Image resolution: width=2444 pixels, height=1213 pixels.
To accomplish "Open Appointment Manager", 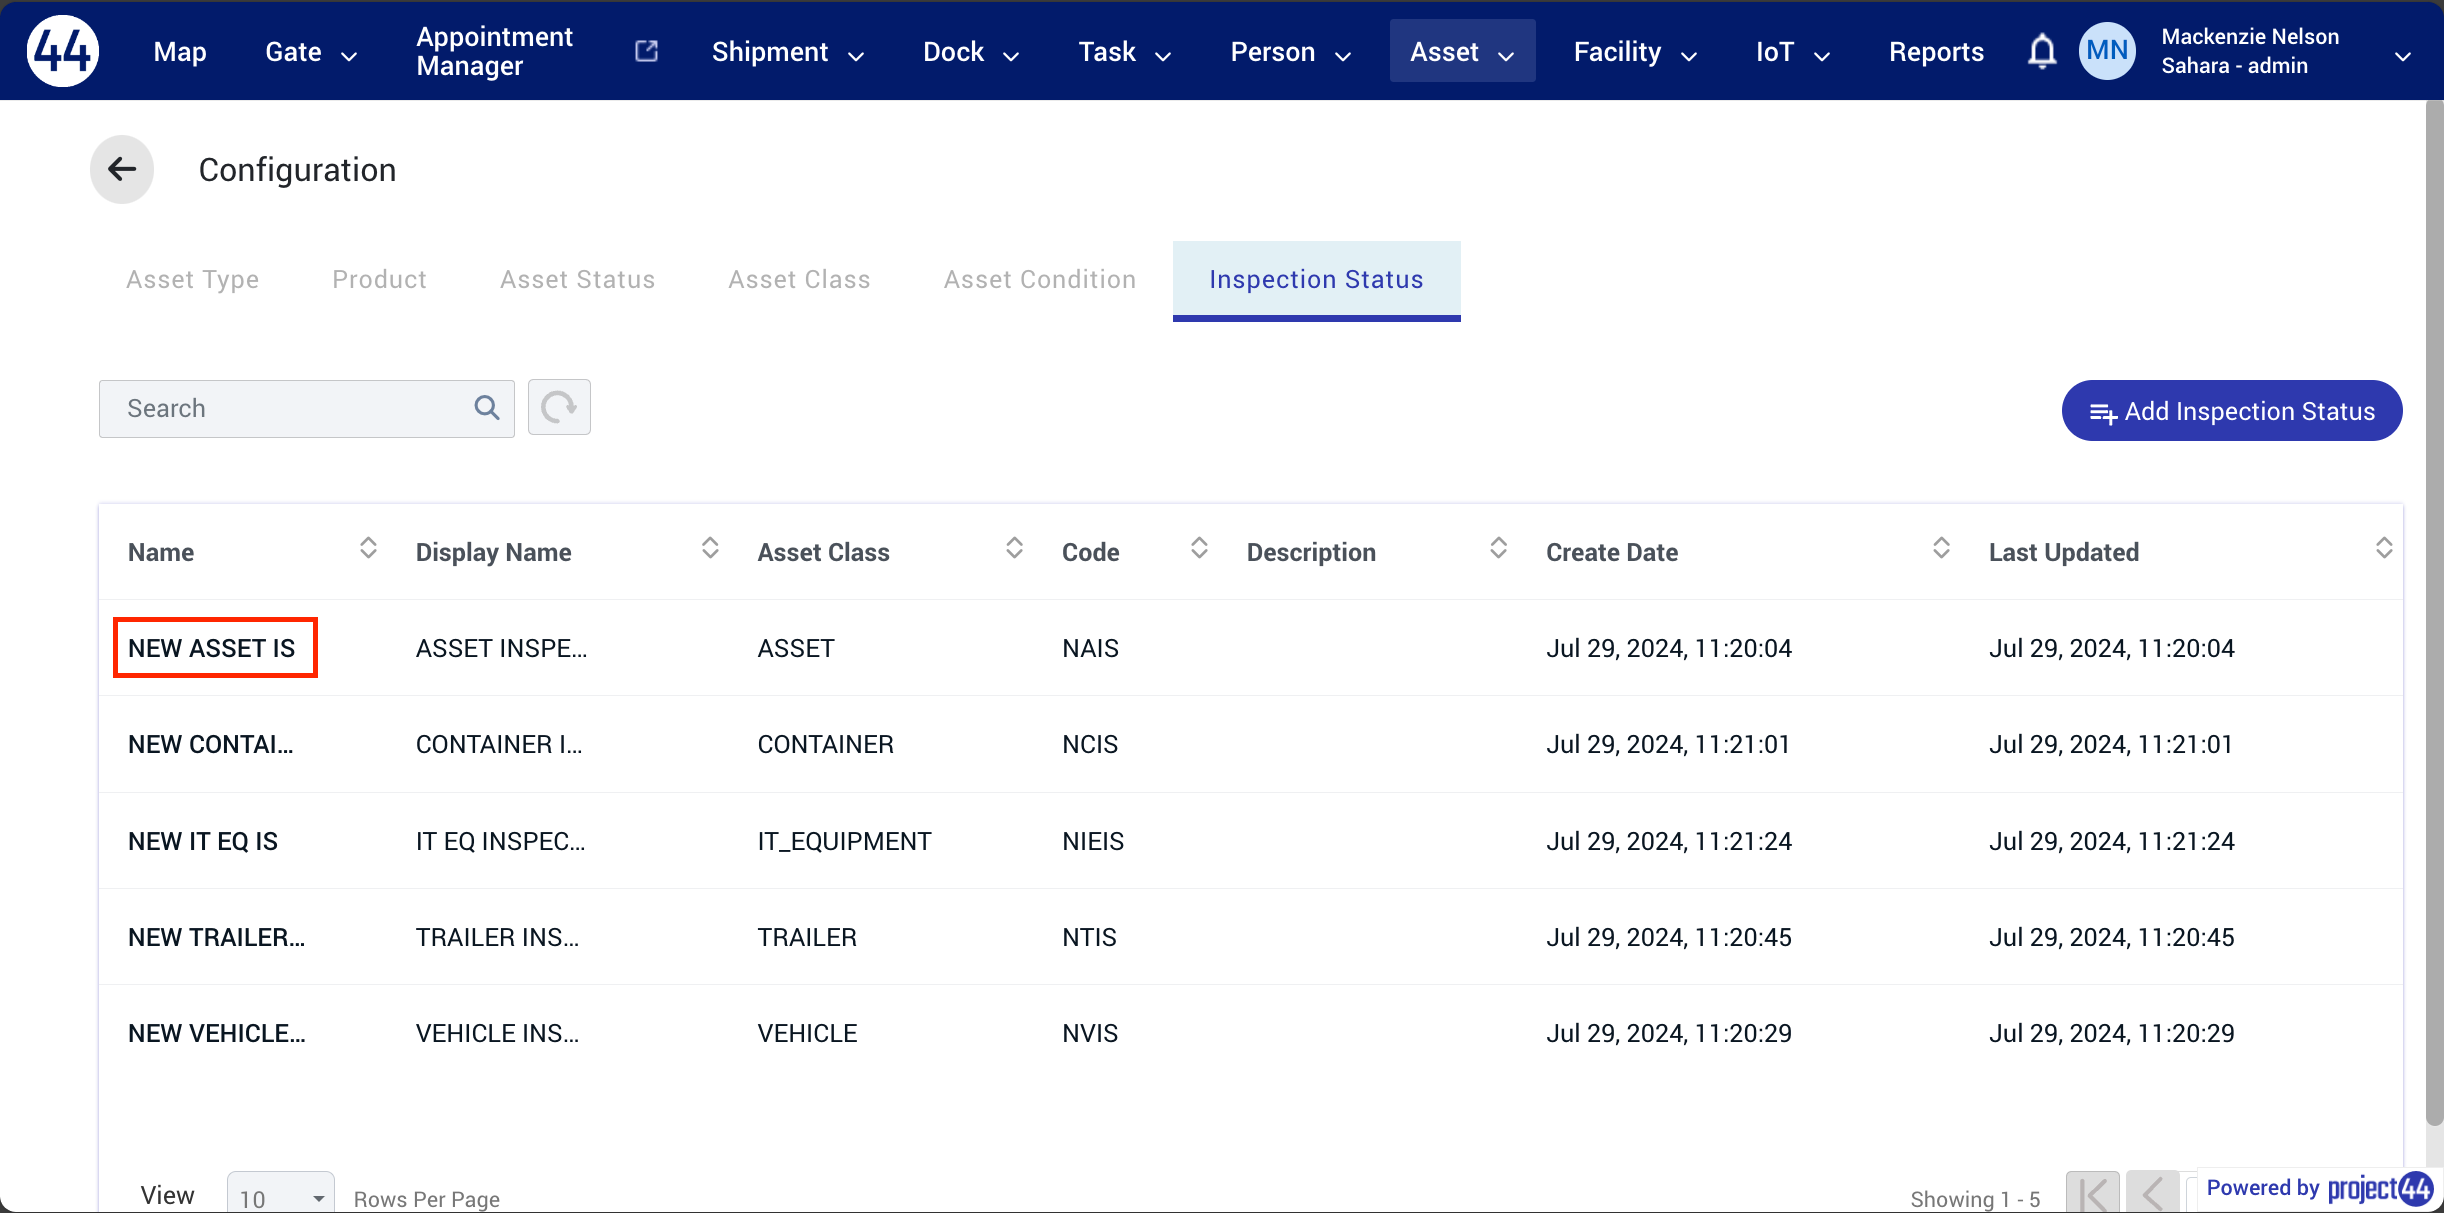I will [494, 51].
